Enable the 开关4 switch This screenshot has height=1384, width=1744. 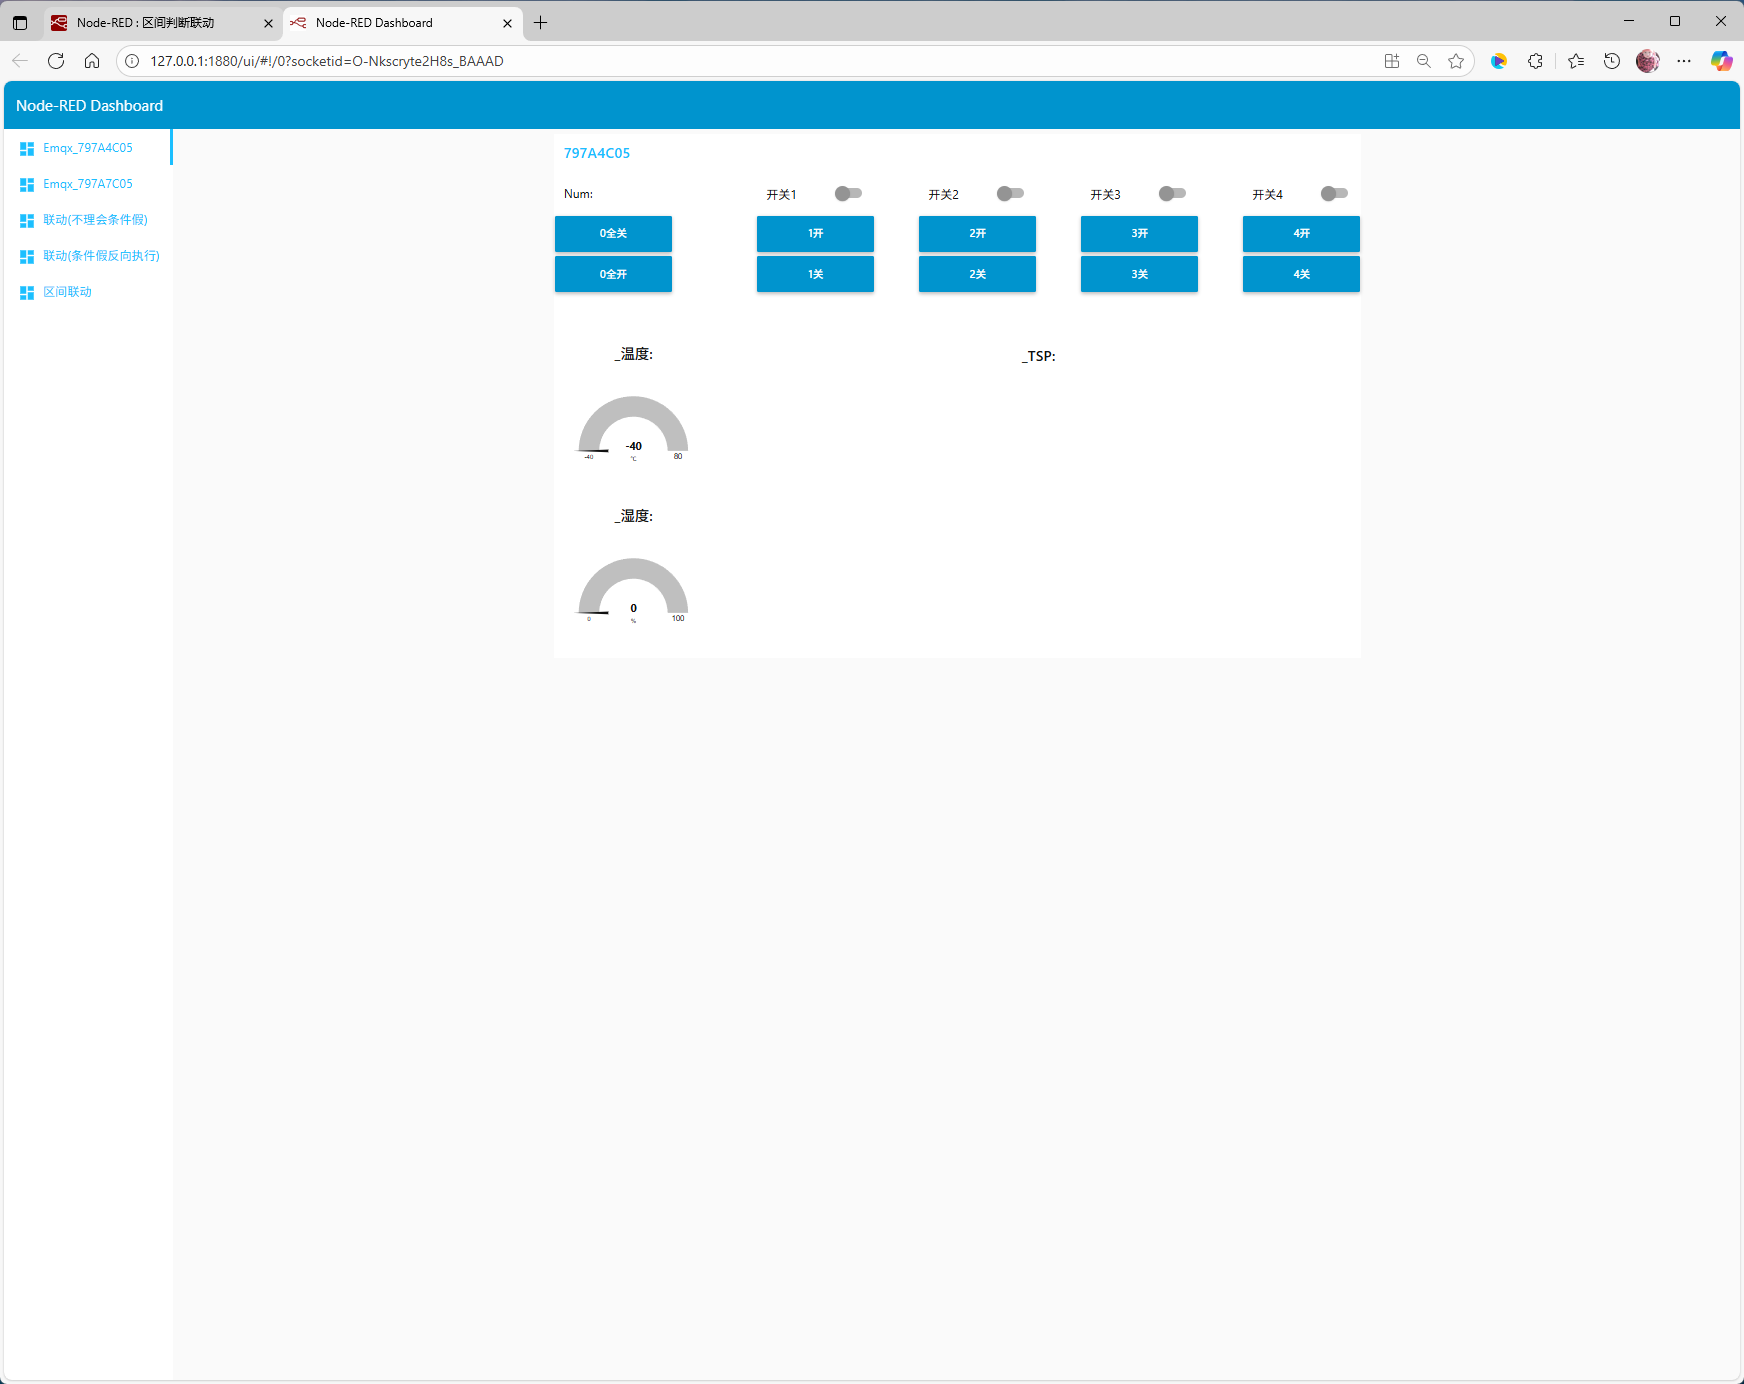pos(1334,194)
